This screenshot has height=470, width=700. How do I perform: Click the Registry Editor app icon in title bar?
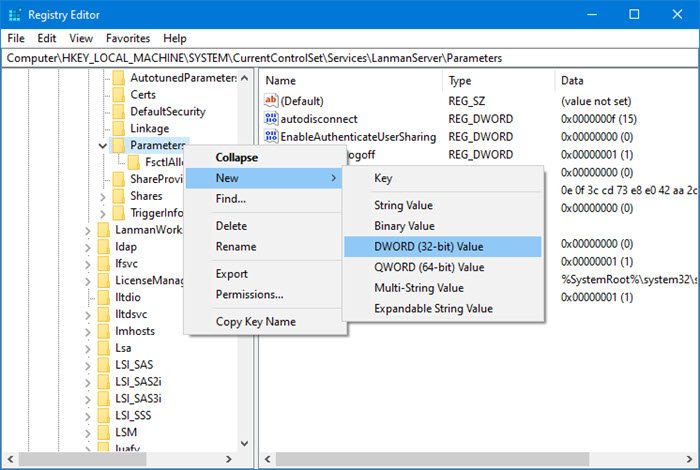pyautogui.click(x=16, y=15)
